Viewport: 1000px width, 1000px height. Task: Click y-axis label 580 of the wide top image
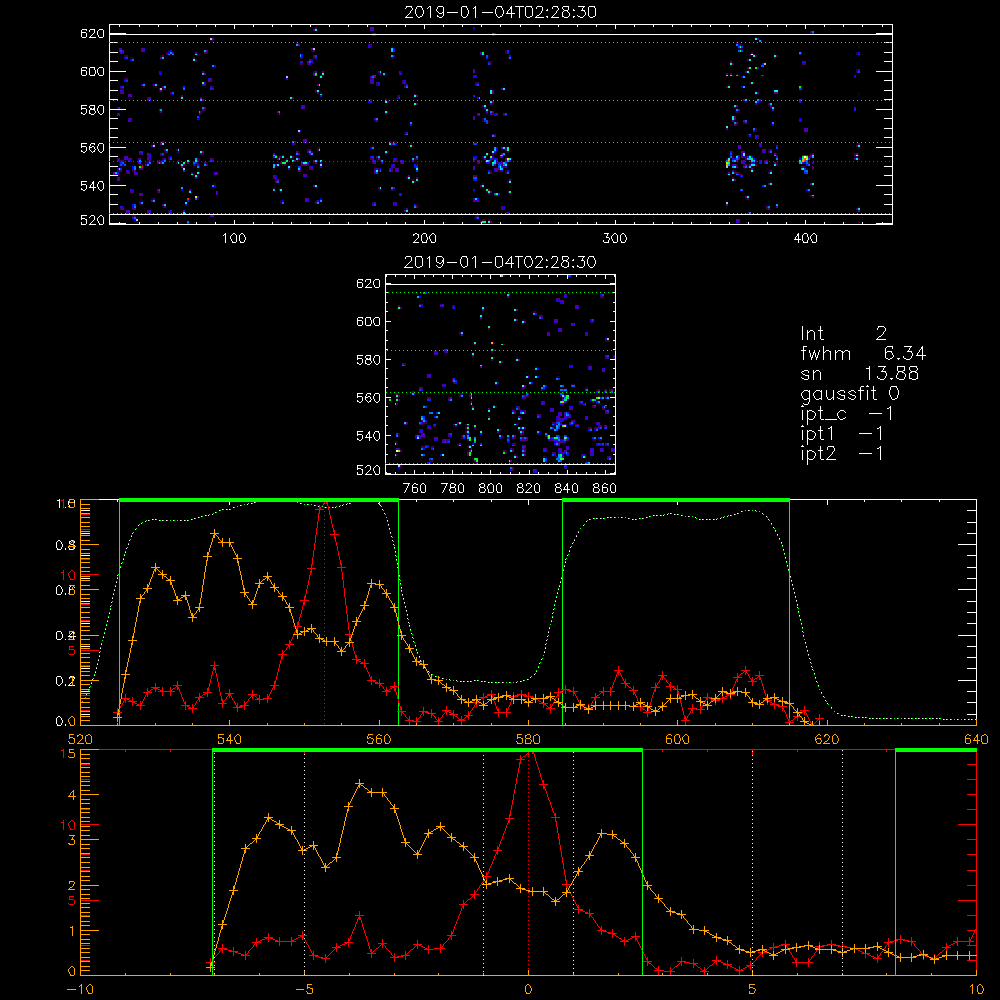click(x=92, y=110)
